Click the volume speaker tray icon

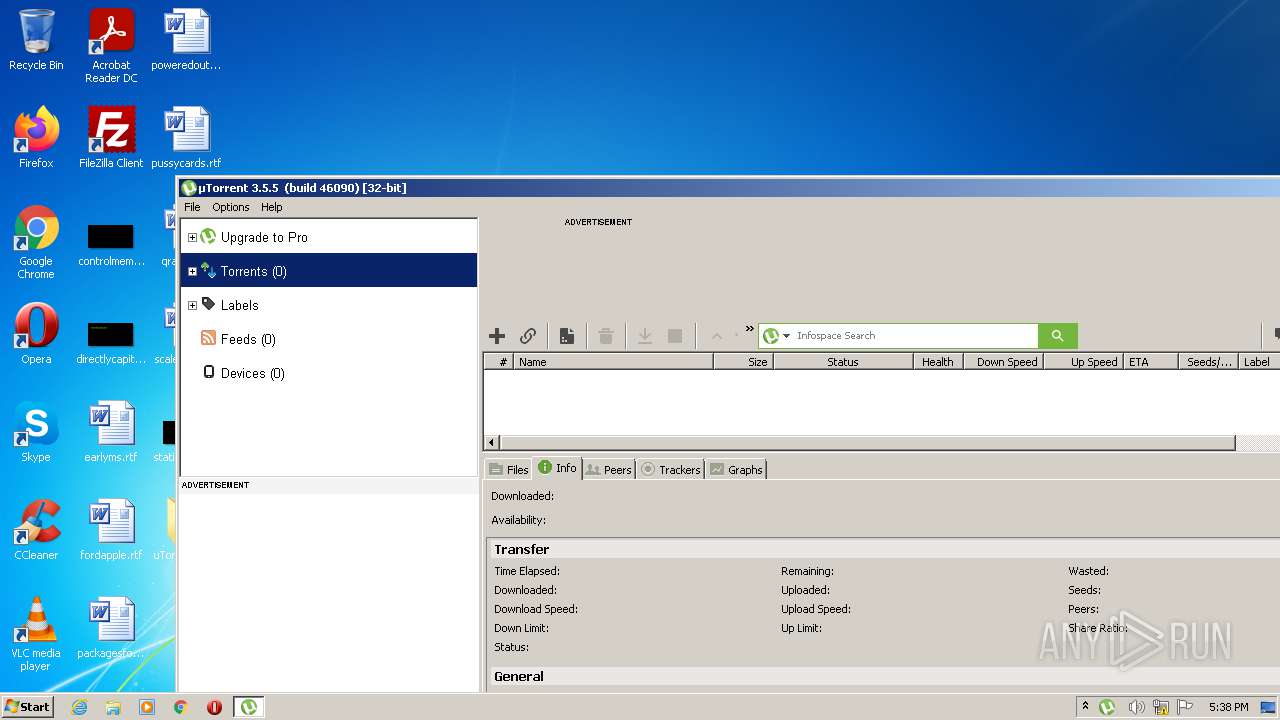[x=1136, y=707]
